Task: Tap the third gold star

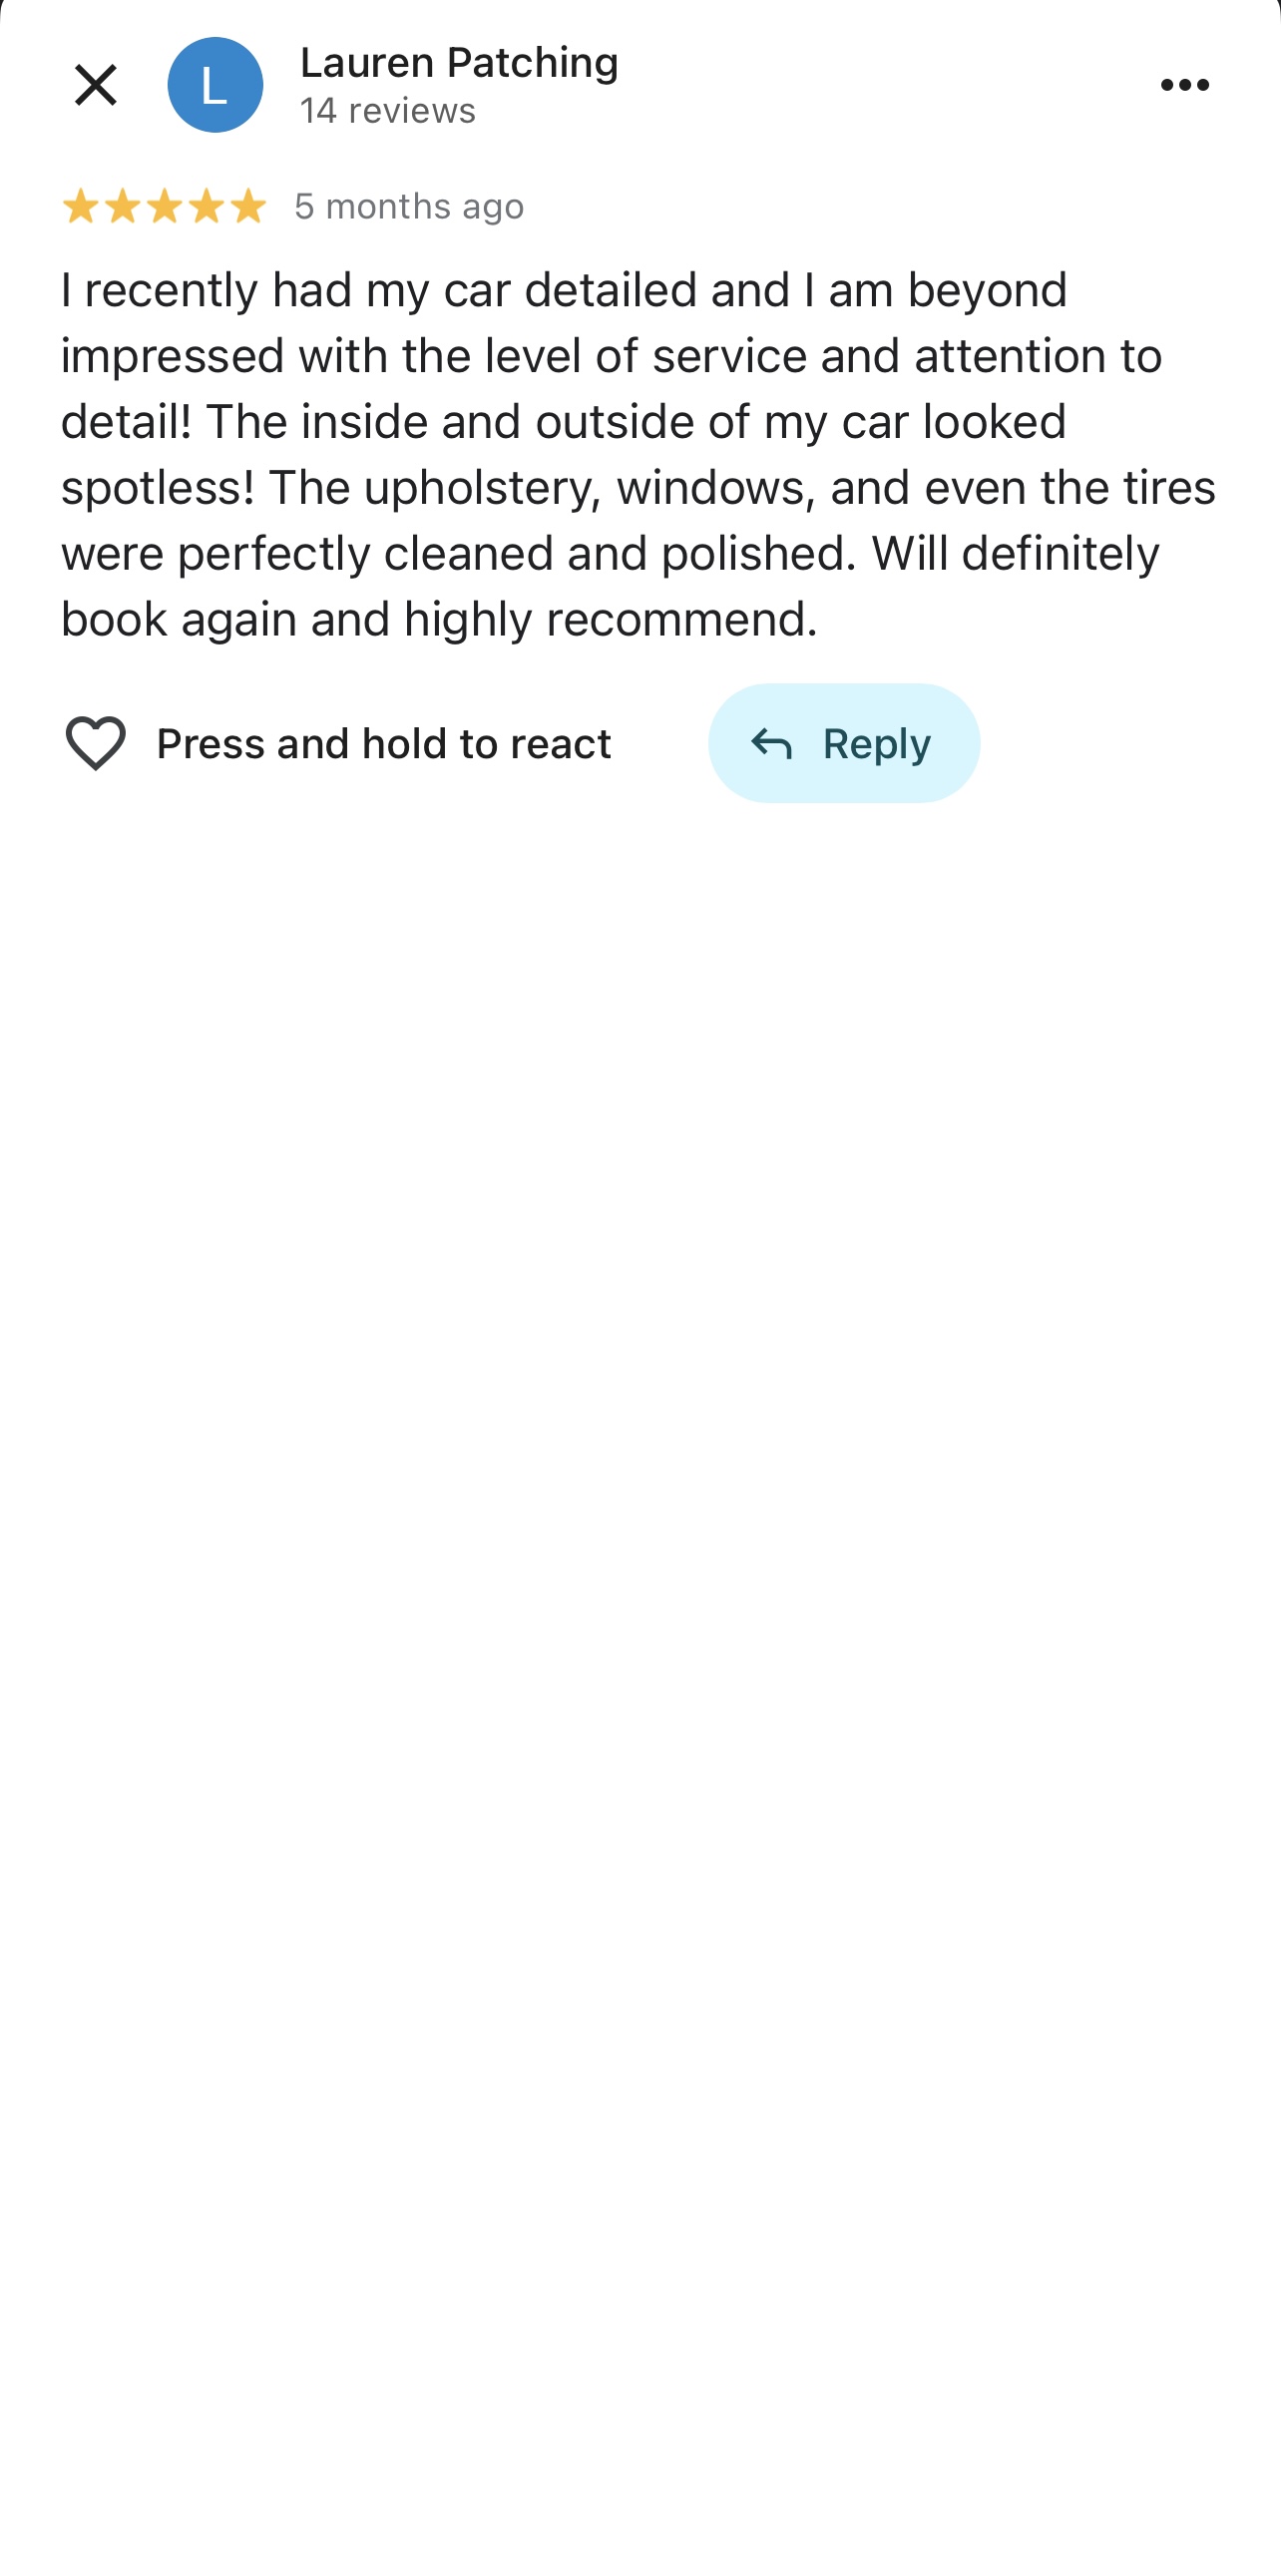Action: click(x=164, y=206)
